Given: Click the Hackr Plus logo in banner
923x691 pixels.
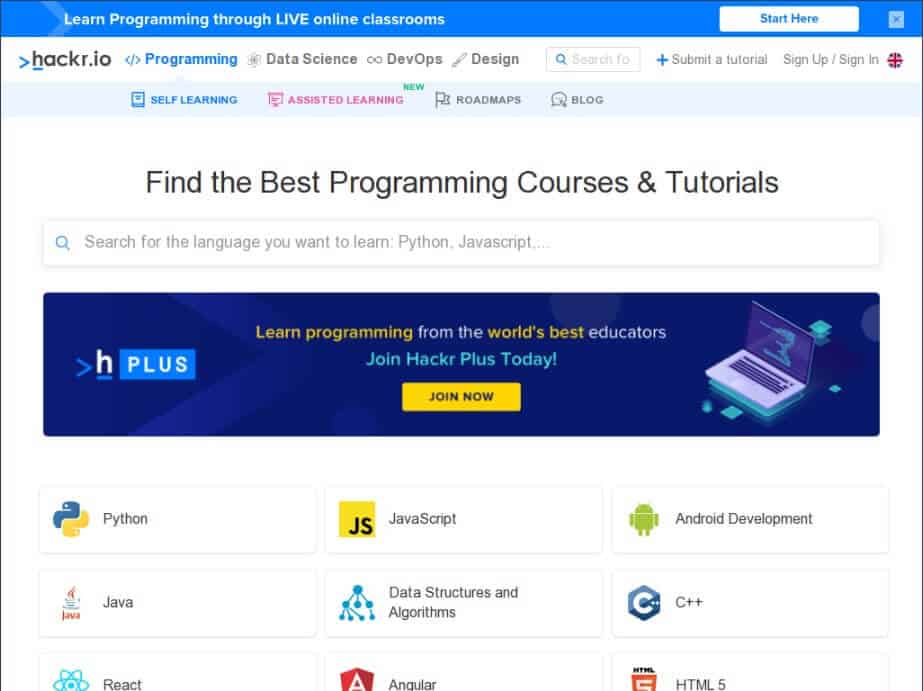Looking at the screenshot, I should click(135, 364).
